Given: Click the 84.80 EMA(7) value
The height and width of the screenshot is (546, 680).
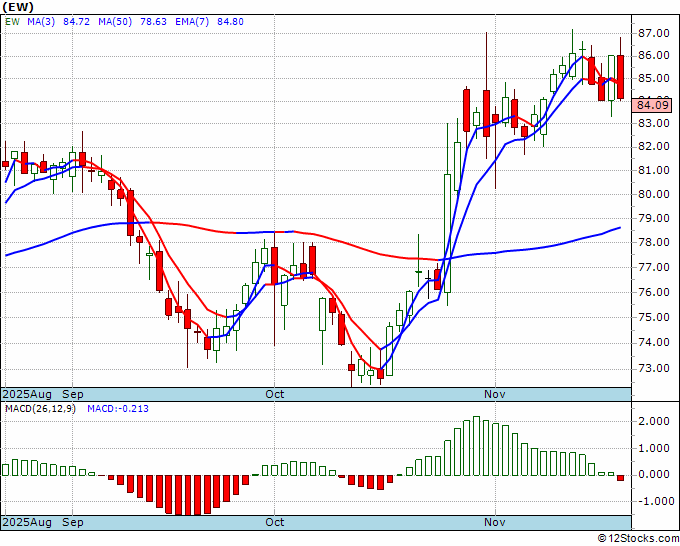Looking at the screenshot, I should tap(230, 22).
